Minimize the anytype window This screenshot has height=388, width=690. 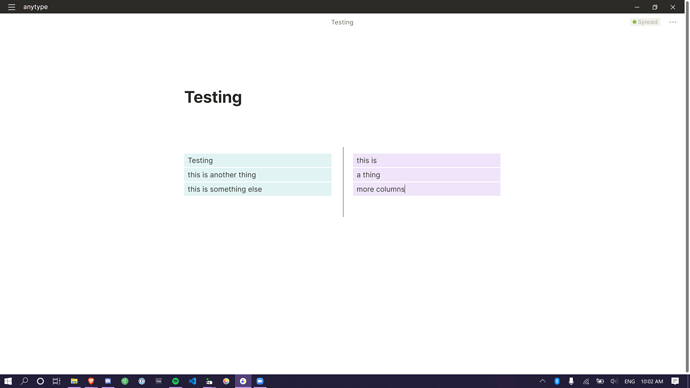coord(637,7)
